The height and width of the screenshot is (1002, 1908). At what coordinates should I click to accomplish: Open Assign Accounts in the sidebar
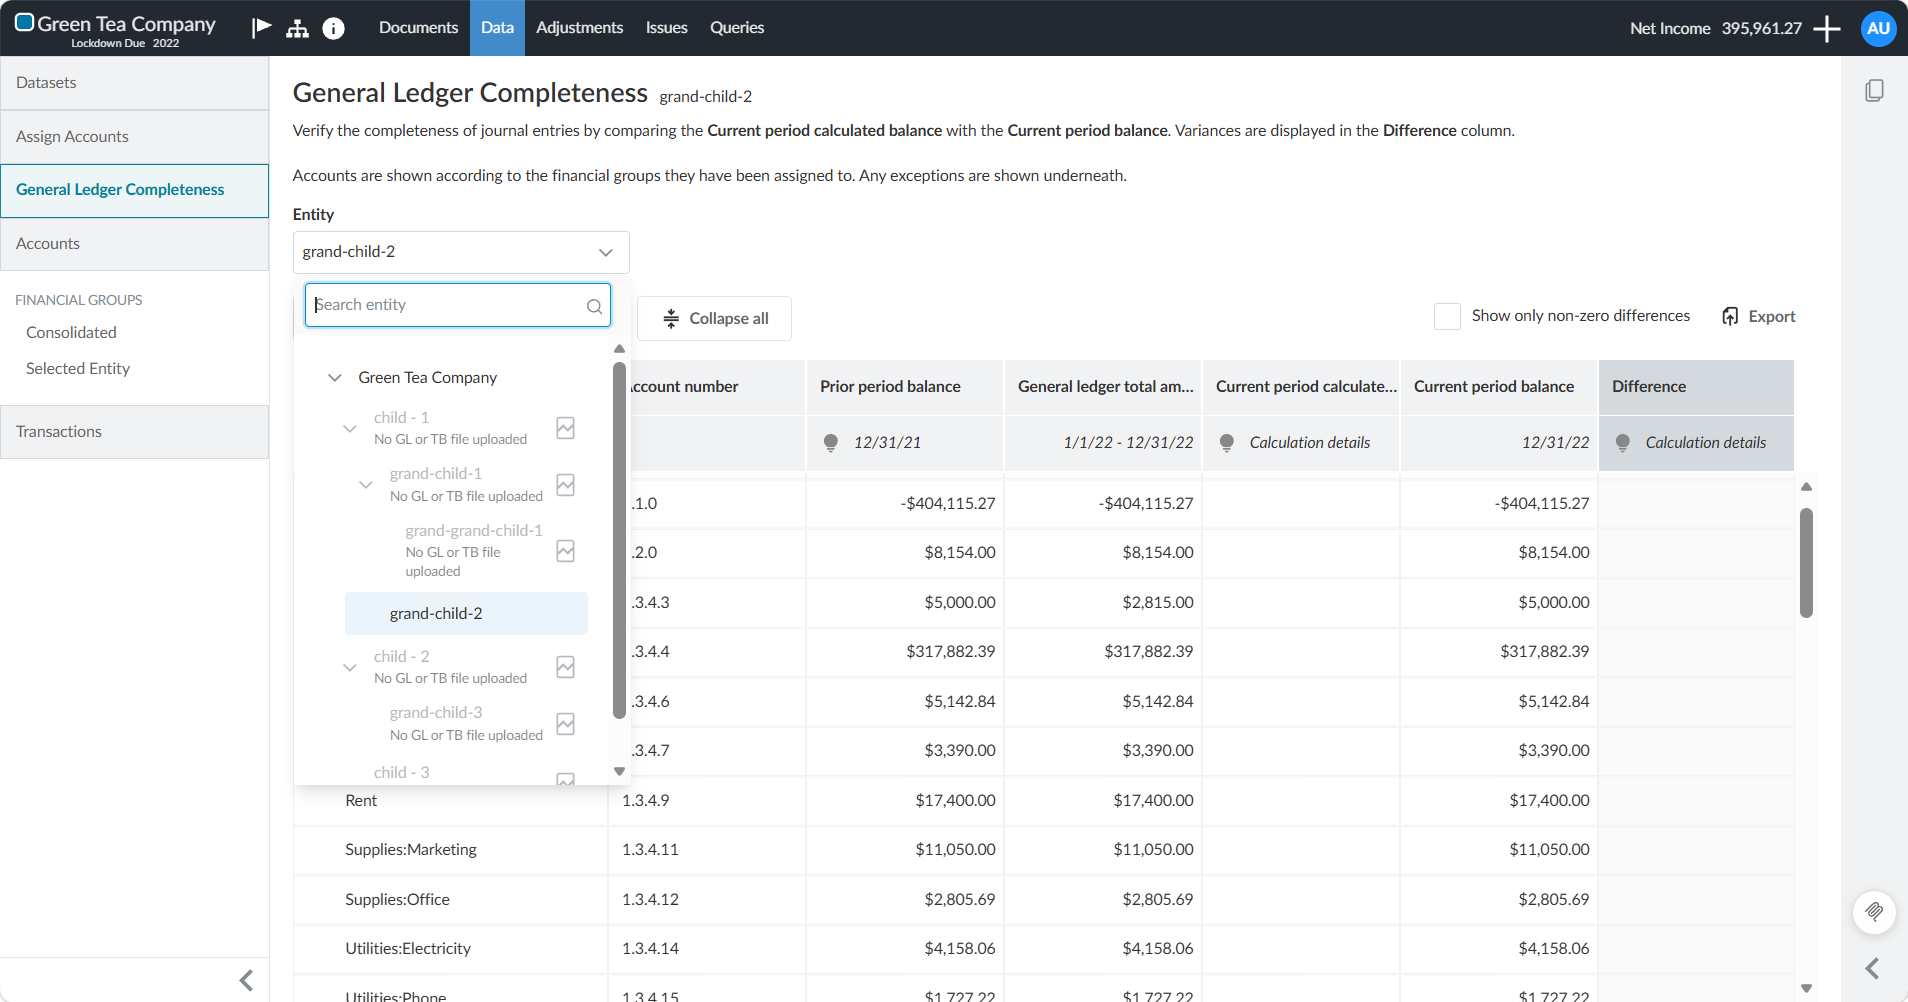coord(134,137)
